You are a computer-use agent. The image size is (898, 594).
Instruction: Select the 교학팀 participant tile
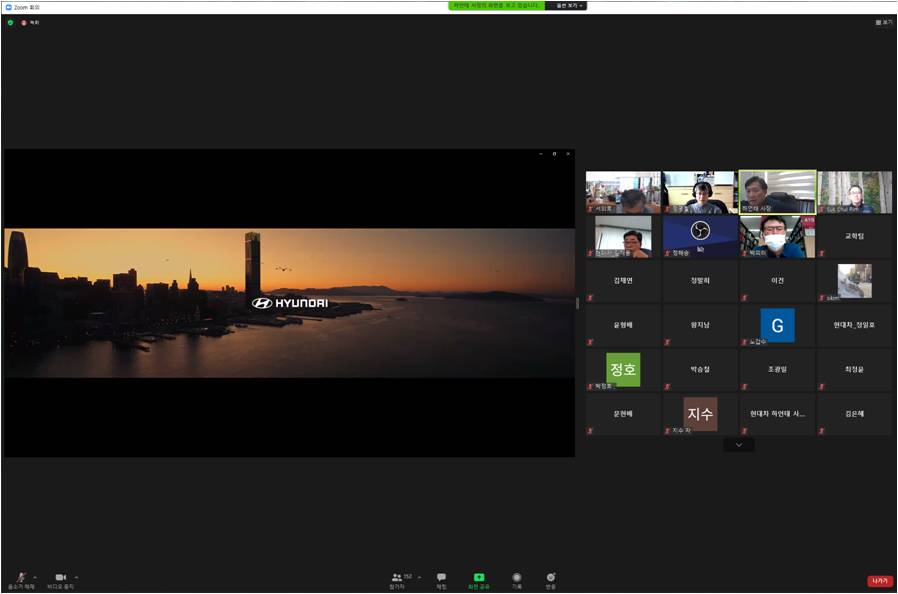pos(854,236)
